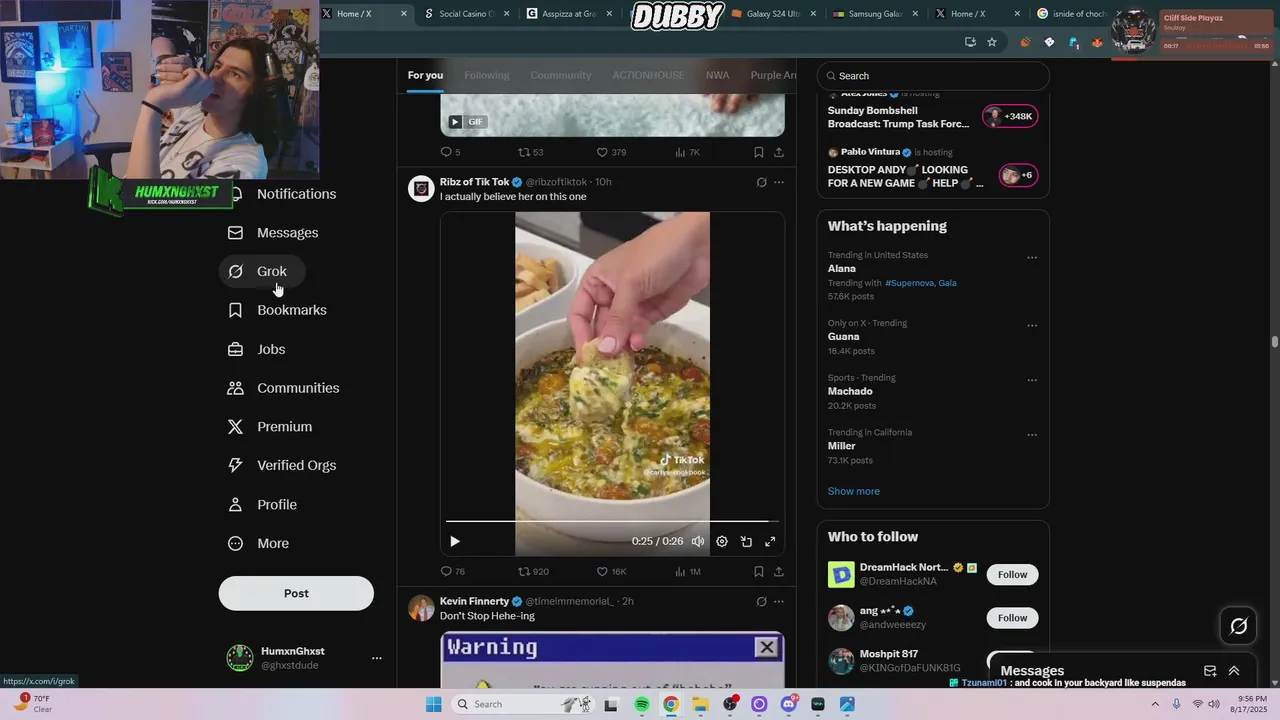Expand the video to fullscreen
This screenshot has width=1280, height=720.
770,541
